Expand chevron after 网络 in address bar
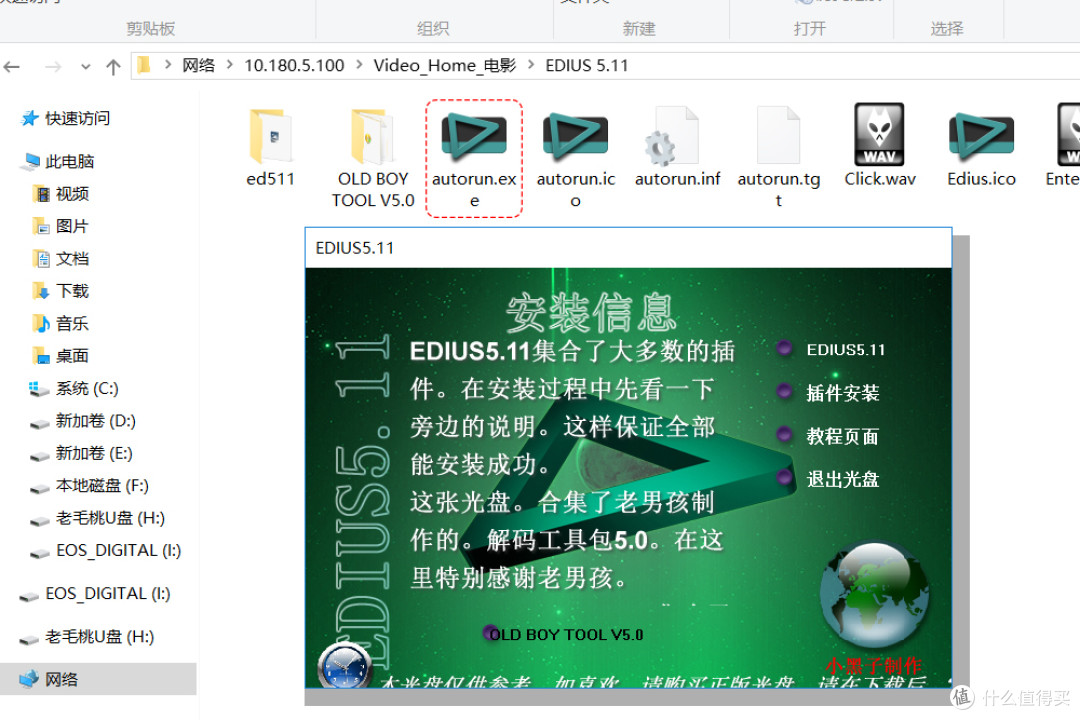The width and height of the screenshot is (1080, 720). [x=229, y=65]
